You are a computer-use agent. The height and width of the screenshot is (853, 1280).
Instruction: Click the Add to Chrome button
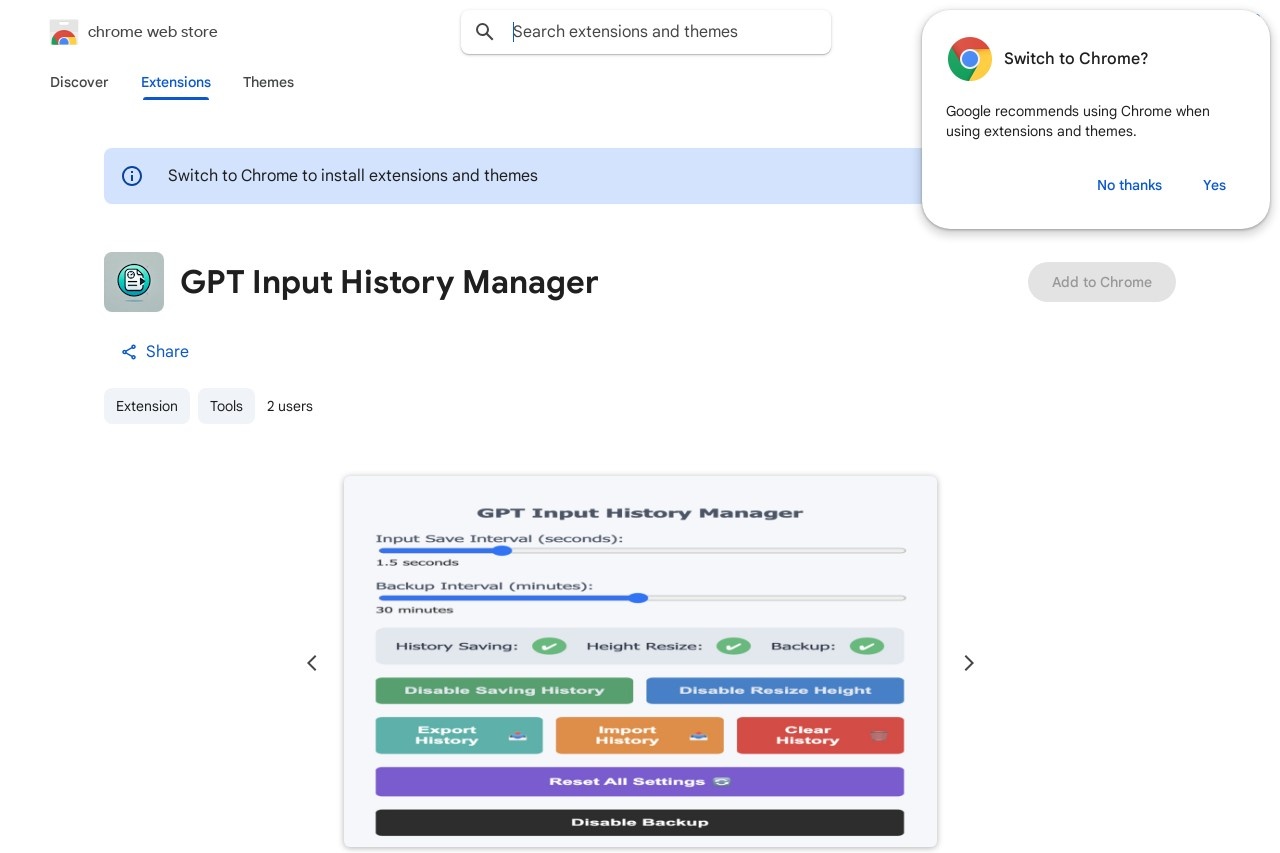[1102, 282]
